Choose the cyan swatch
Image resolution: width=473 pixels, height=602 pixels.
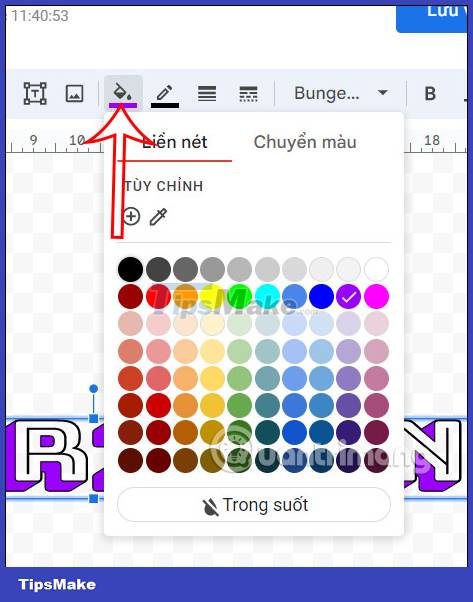coord(267,296)
